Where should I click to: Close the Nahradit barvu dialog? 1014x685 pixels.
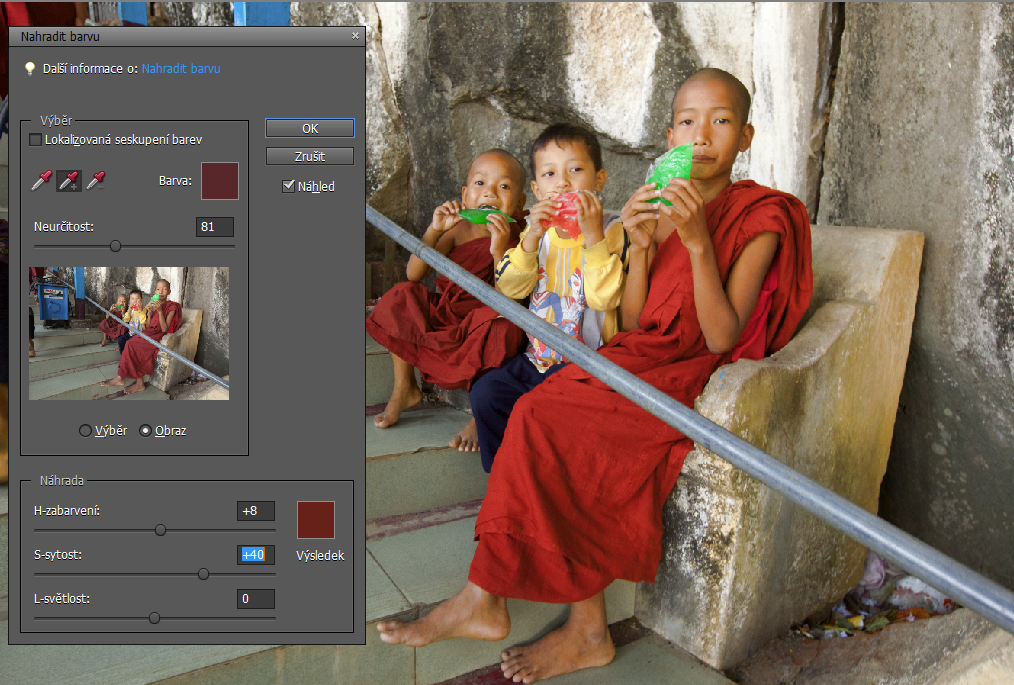click(355, 36)
